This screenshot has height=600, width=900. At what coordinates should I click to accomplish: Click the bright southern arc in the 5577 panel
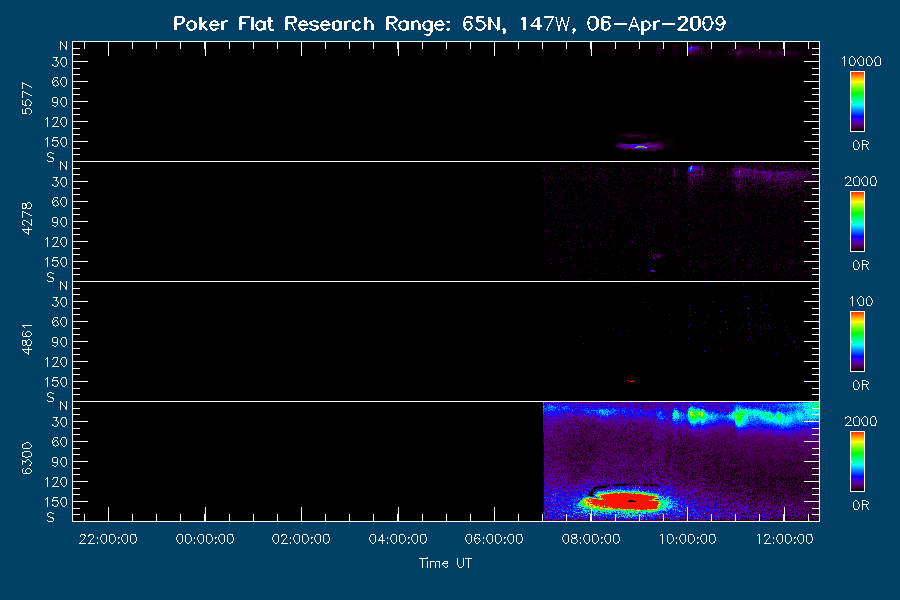point(640,147)
